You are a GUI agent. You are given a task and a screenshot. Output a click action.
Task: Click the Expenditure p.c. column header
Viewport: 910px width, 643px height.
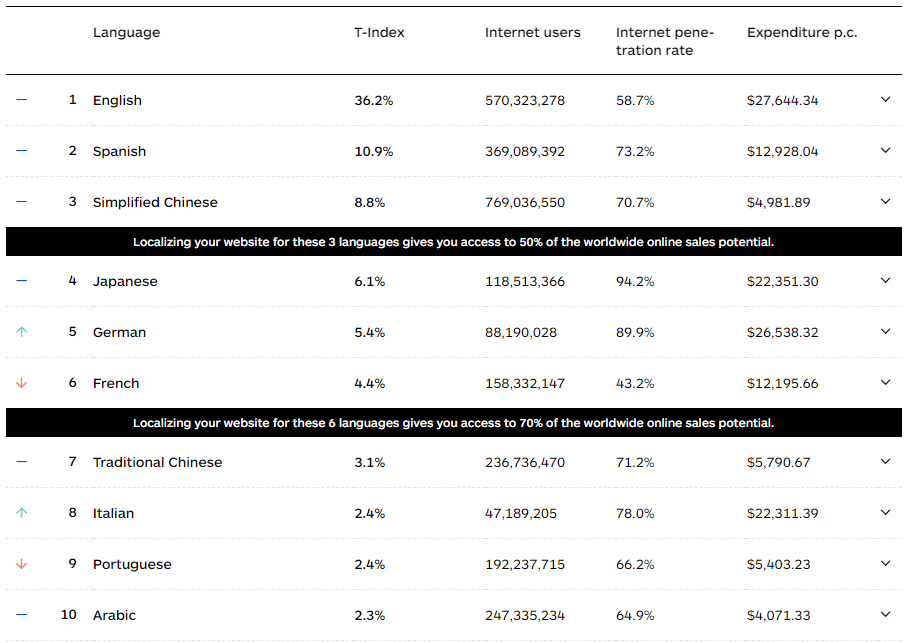click(x=802, y=33)
